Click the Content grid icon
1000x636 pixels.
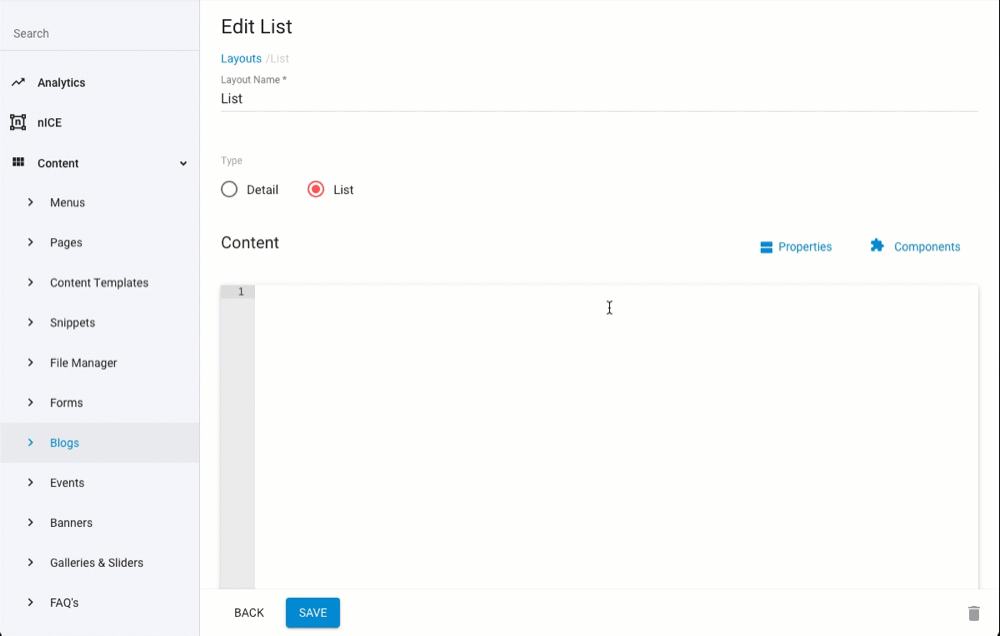tap(18, 162)
